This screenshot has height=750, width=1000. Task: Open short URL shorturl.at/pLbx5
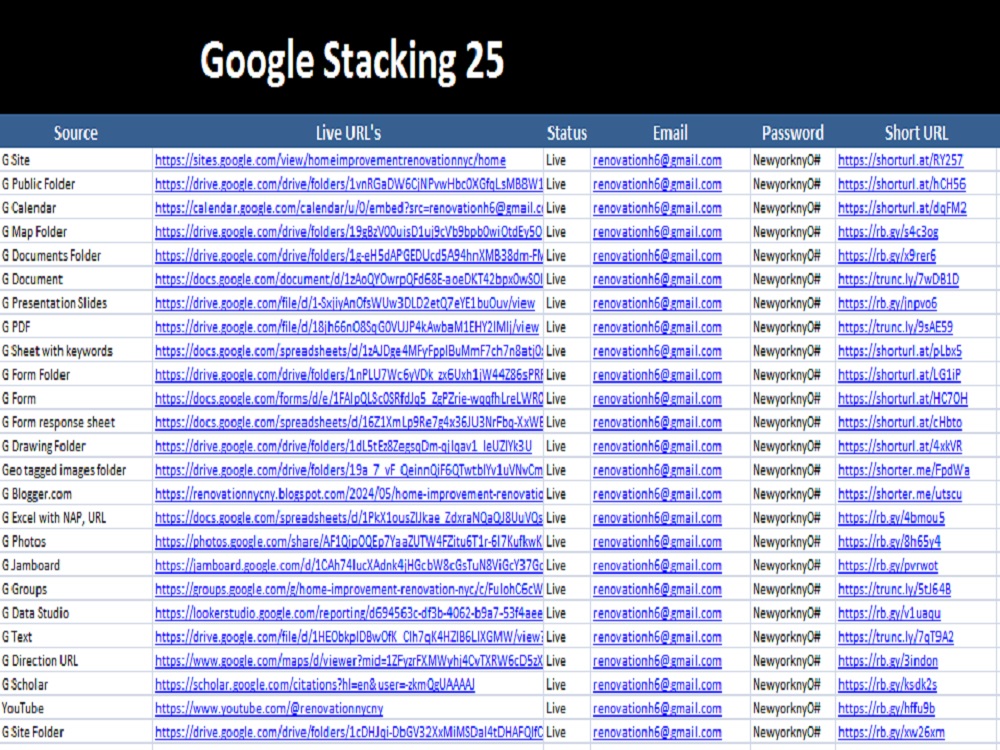point(900,351)
